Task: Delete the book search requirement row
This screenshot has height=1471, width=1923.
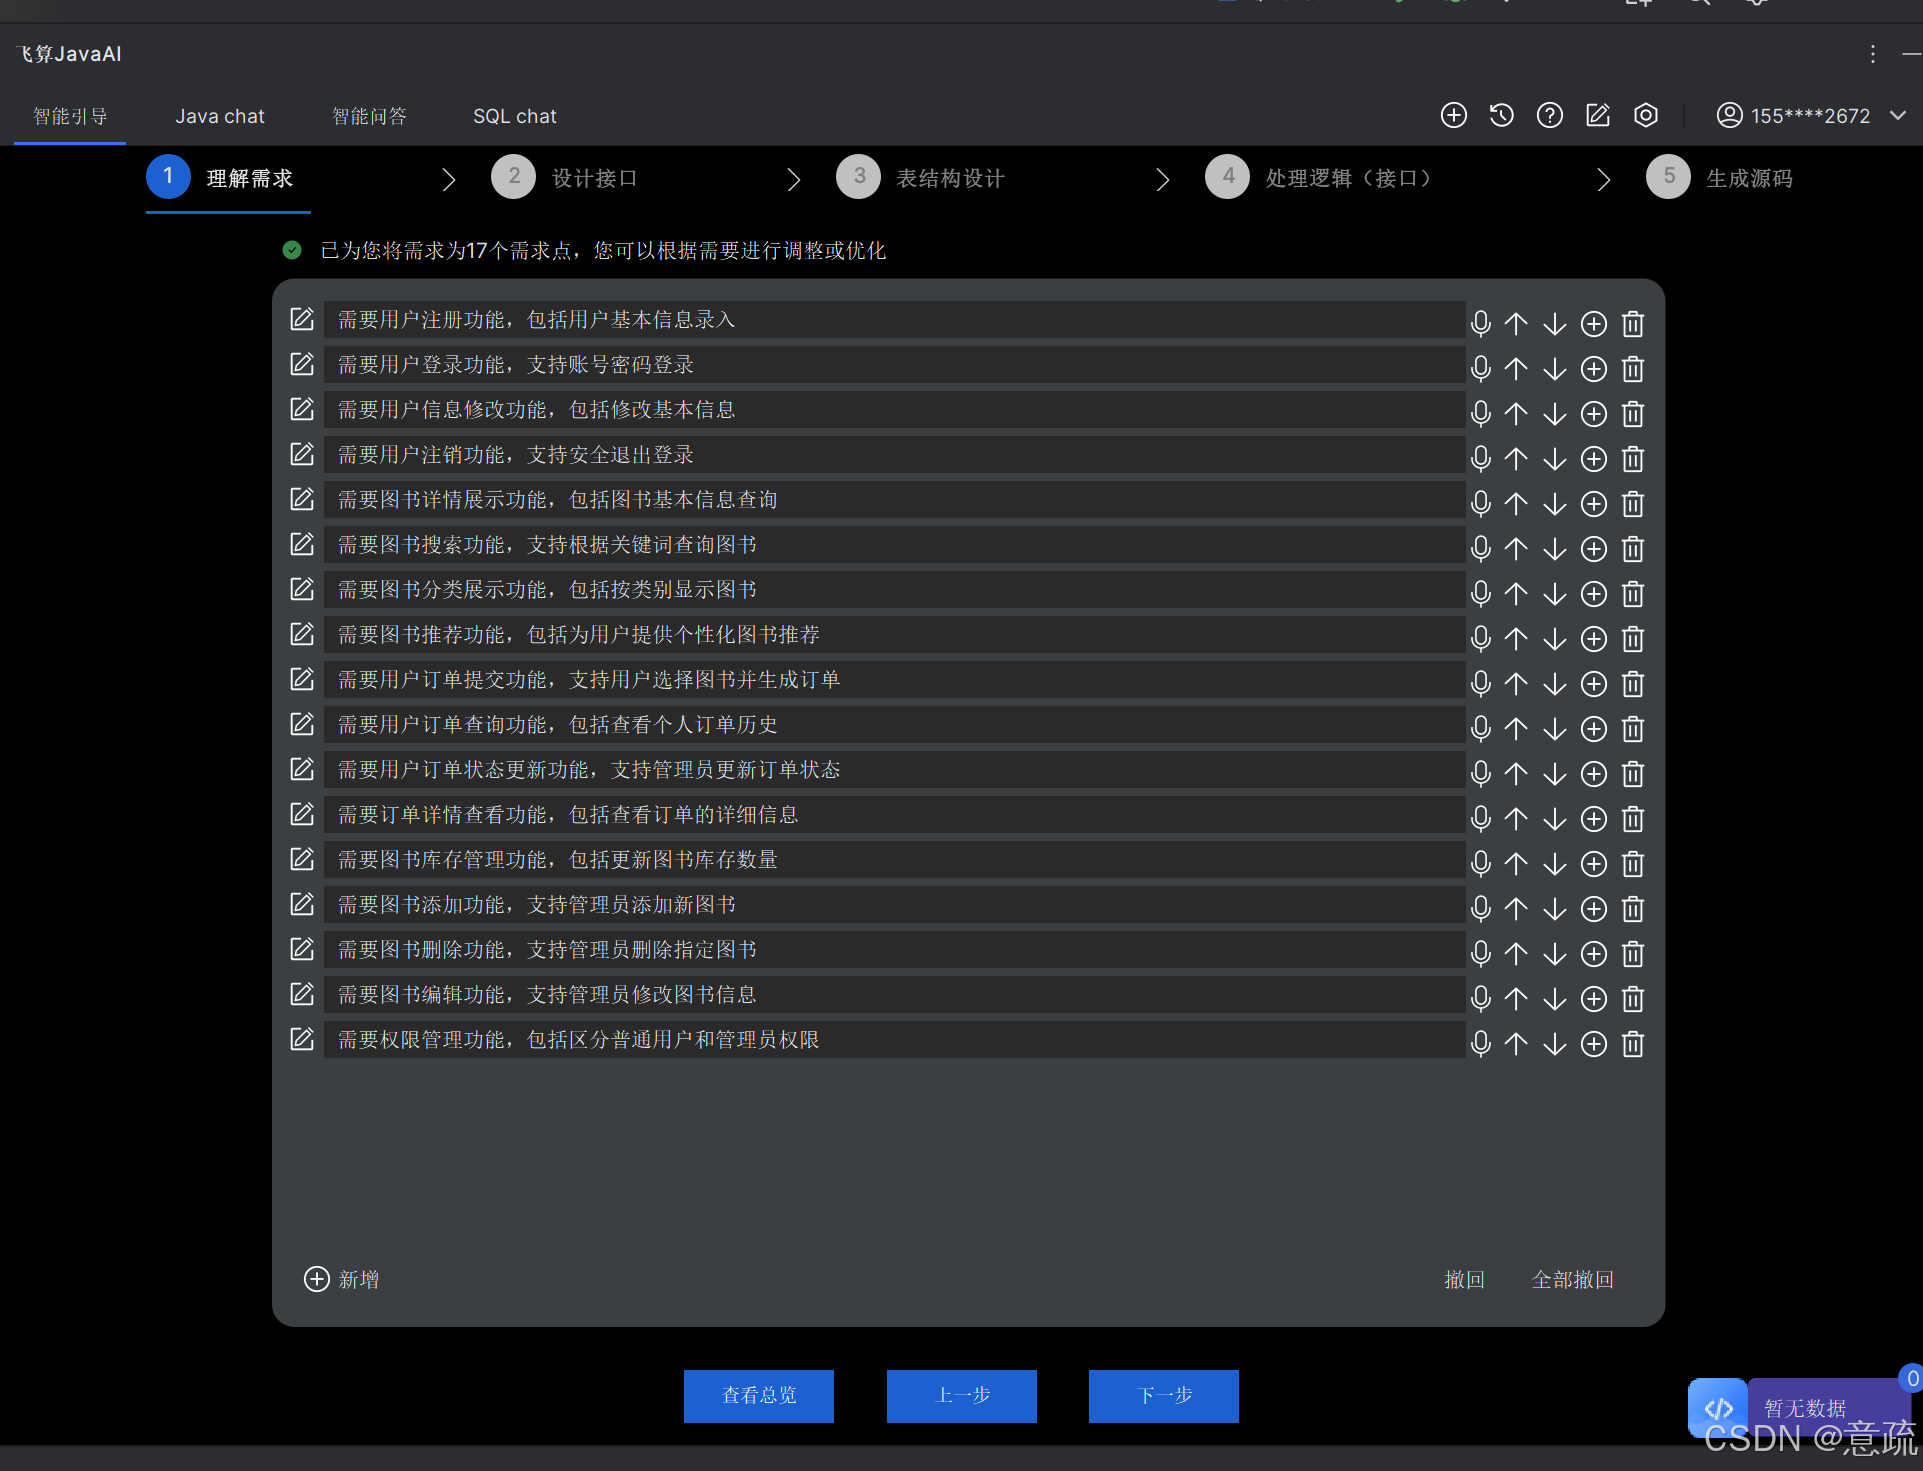Action: pyautogui.click(x=1632, y=549)
